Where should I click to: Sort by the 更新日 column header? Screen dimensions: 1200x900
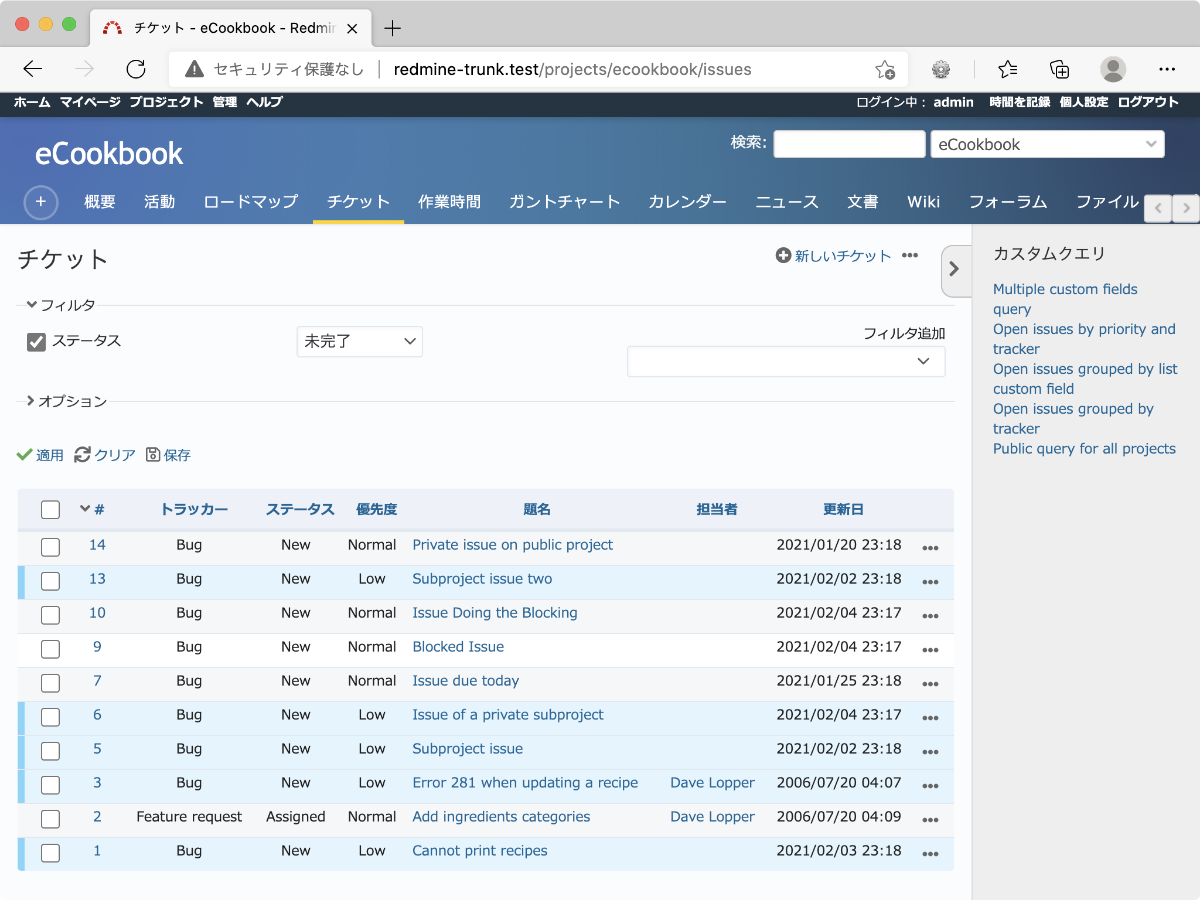click(843, 509)
